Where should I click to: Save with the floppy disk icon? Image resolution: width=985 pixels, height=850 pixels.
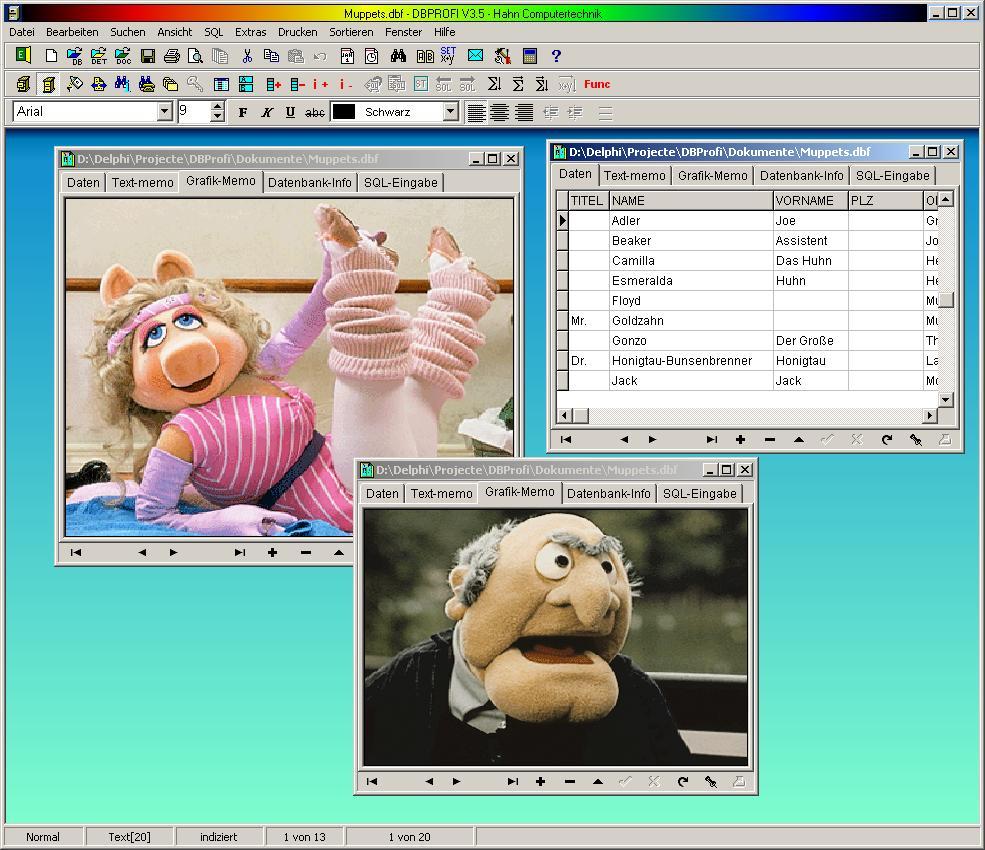148,56
